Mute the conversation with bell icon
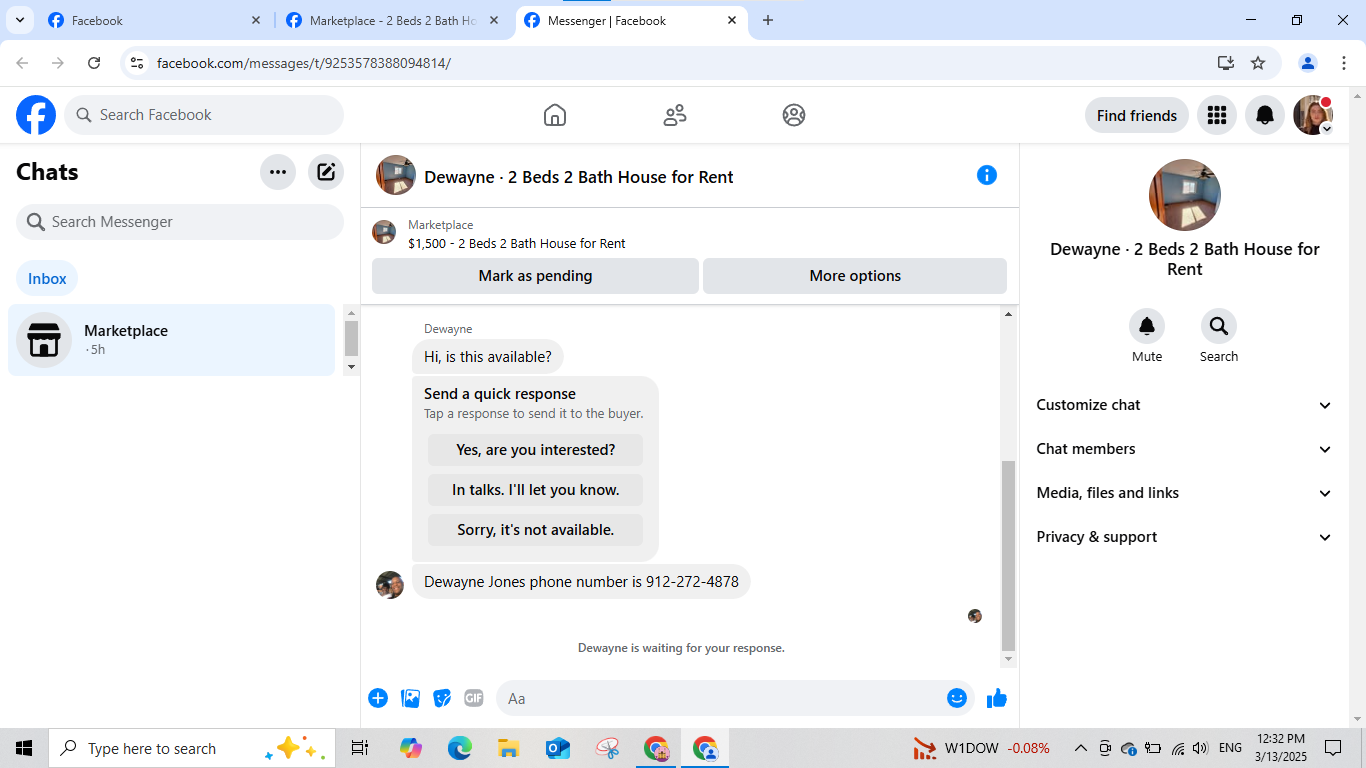1366x768 pixels. 1147,326
